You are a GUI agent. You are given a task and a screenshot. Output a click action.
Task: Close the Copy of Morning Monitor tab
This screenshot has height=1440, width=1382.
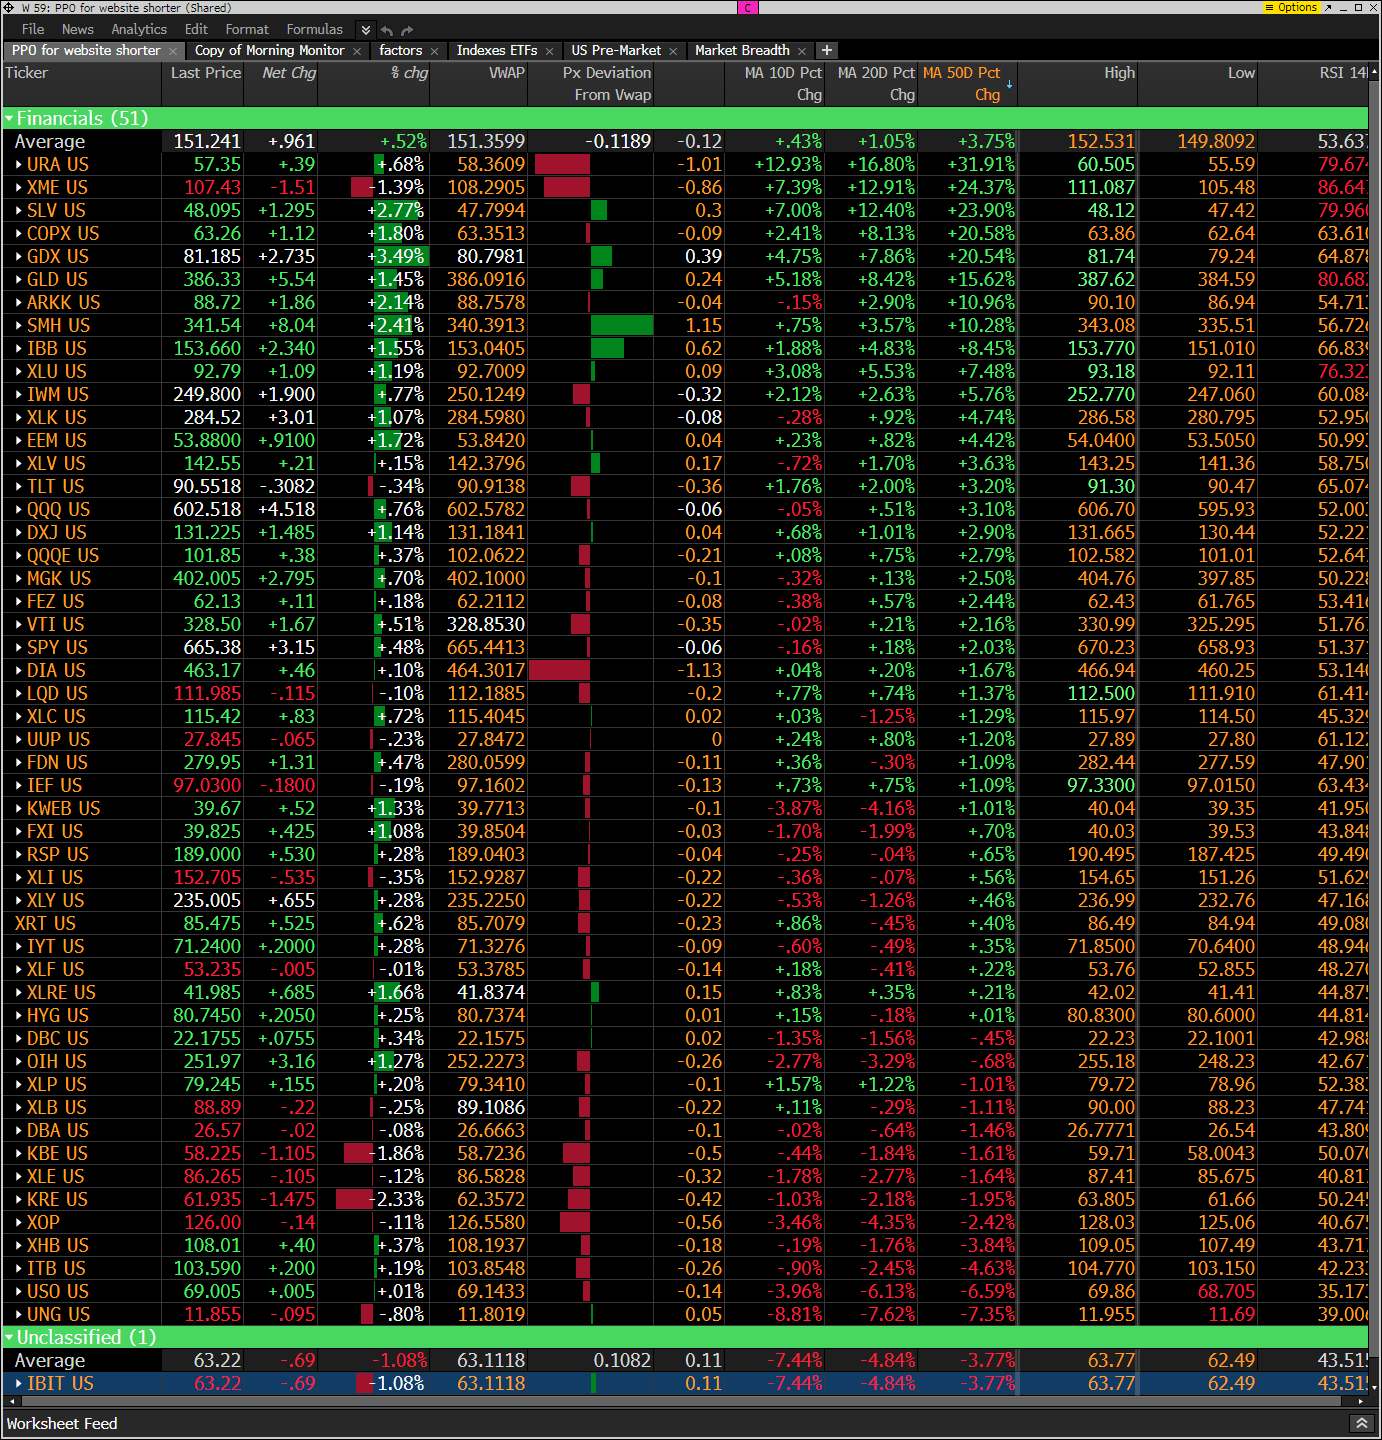click(357, 51)
